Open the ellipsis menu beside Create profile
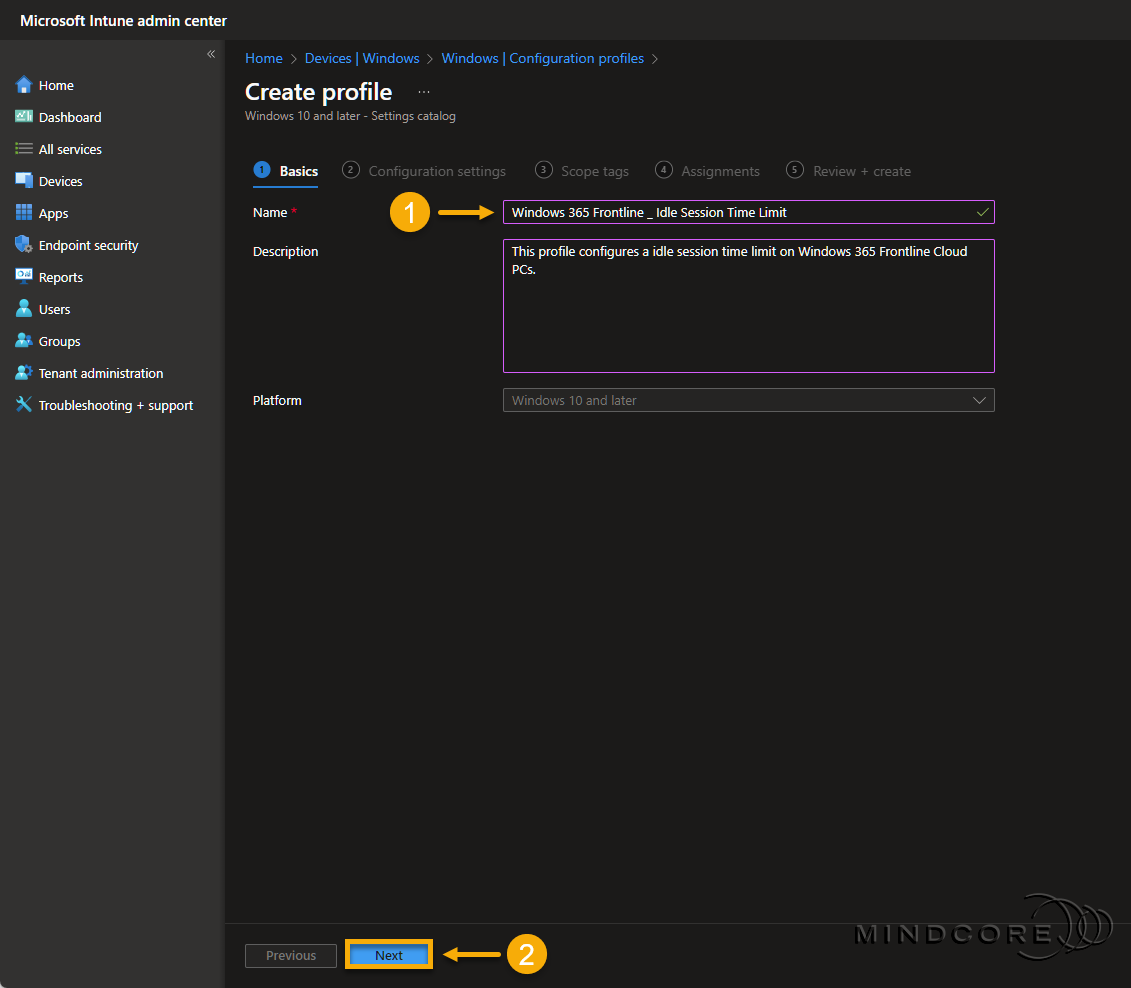Screen dimensions: 1131x988 click(x=424, y=92)
